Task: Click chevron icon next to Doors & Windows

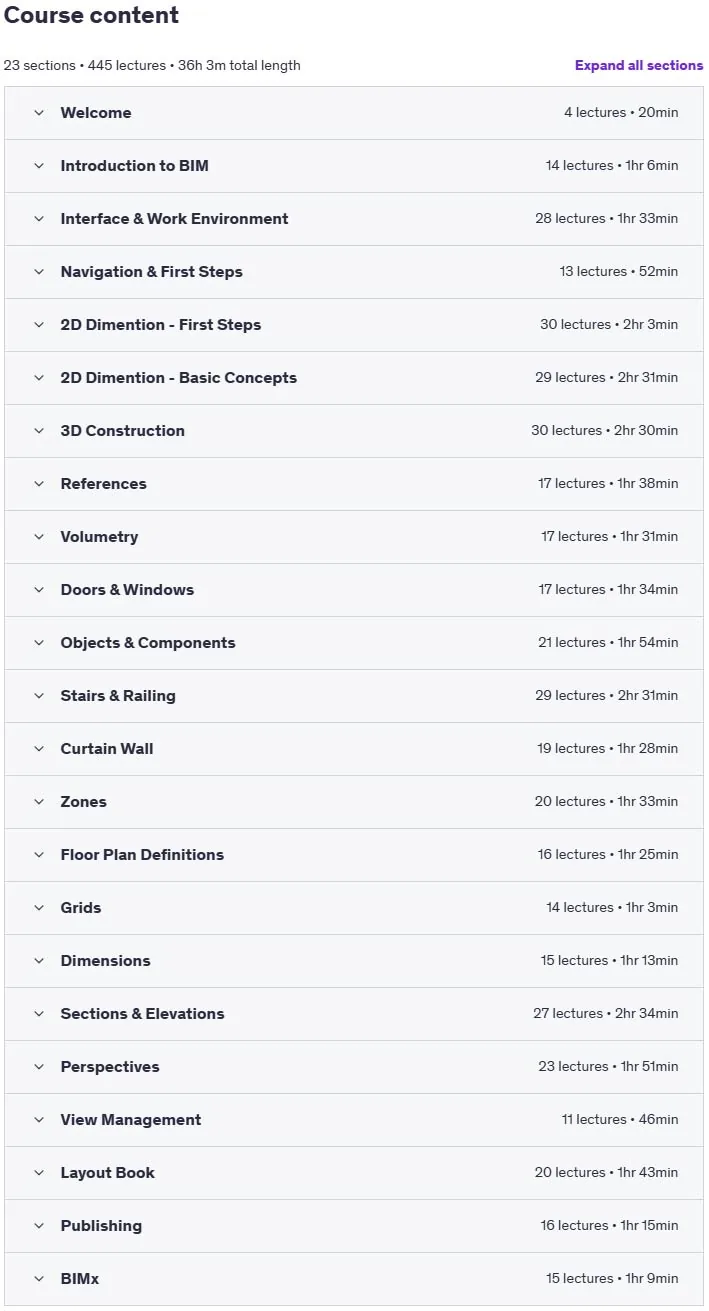Action: tap(39, 590)
